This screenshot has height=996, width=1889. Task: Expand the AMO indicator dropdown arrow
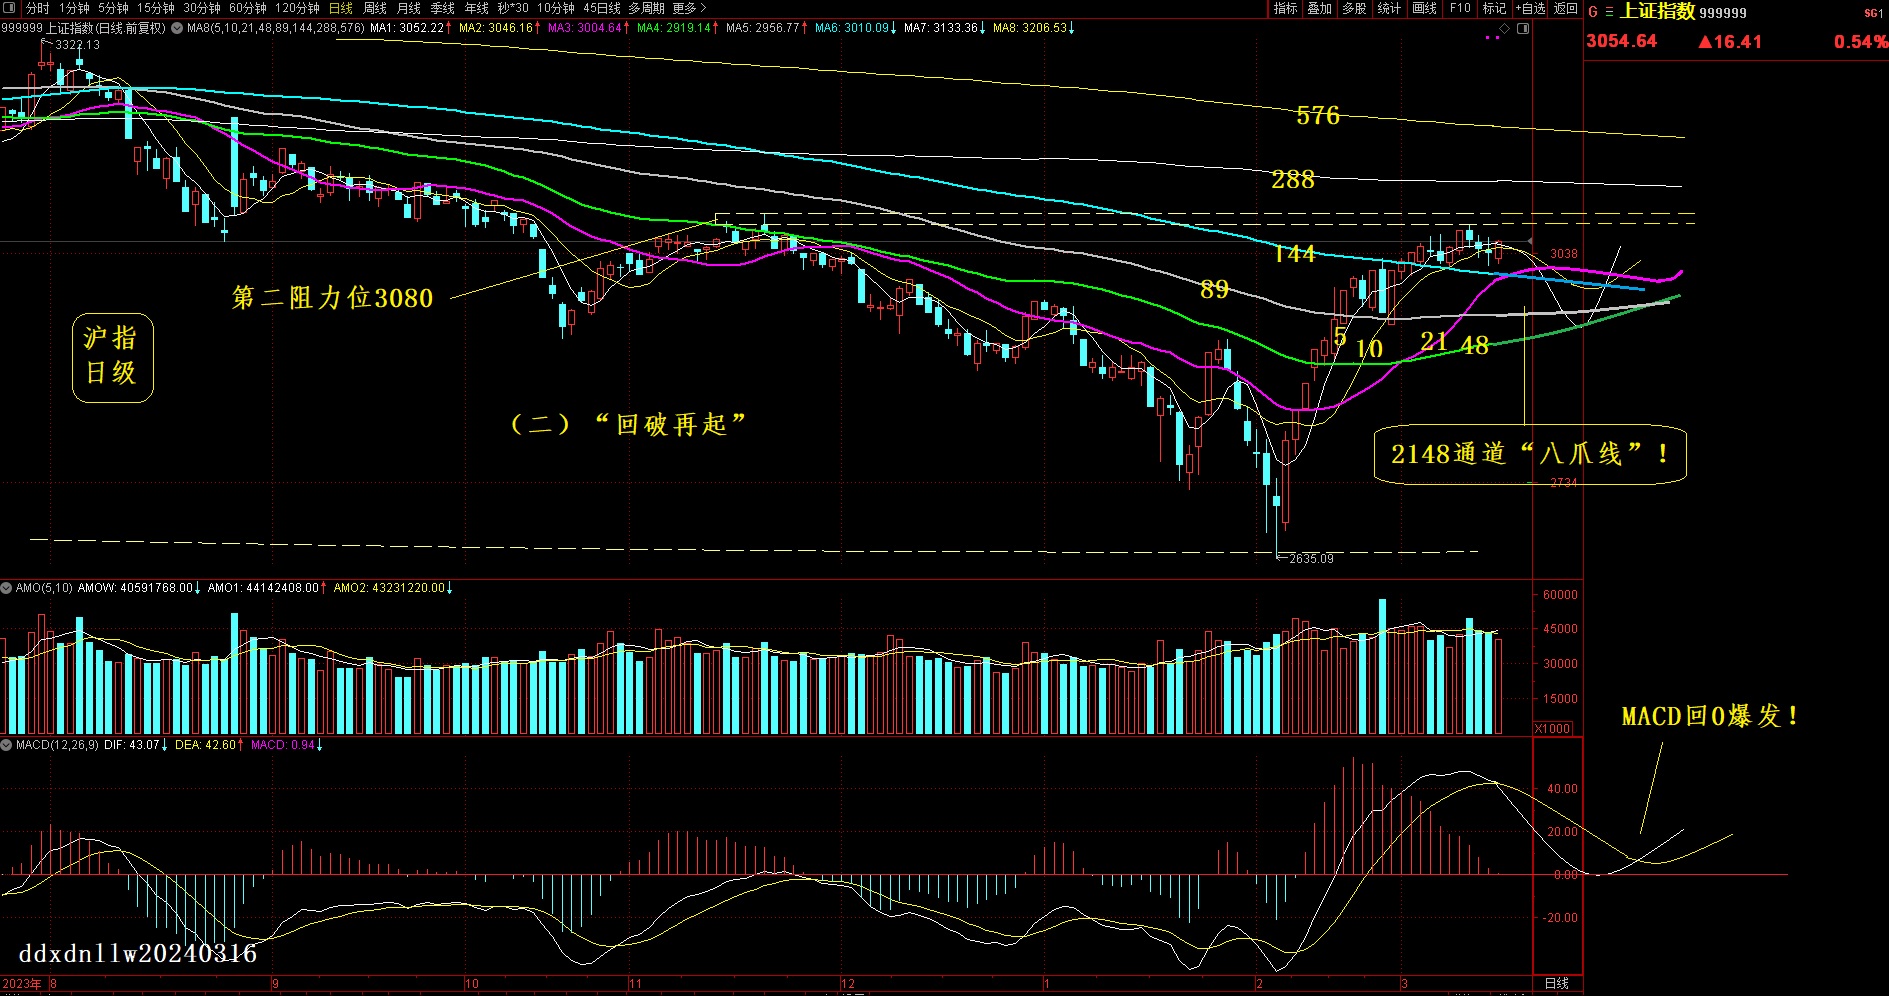pos(7,588)
